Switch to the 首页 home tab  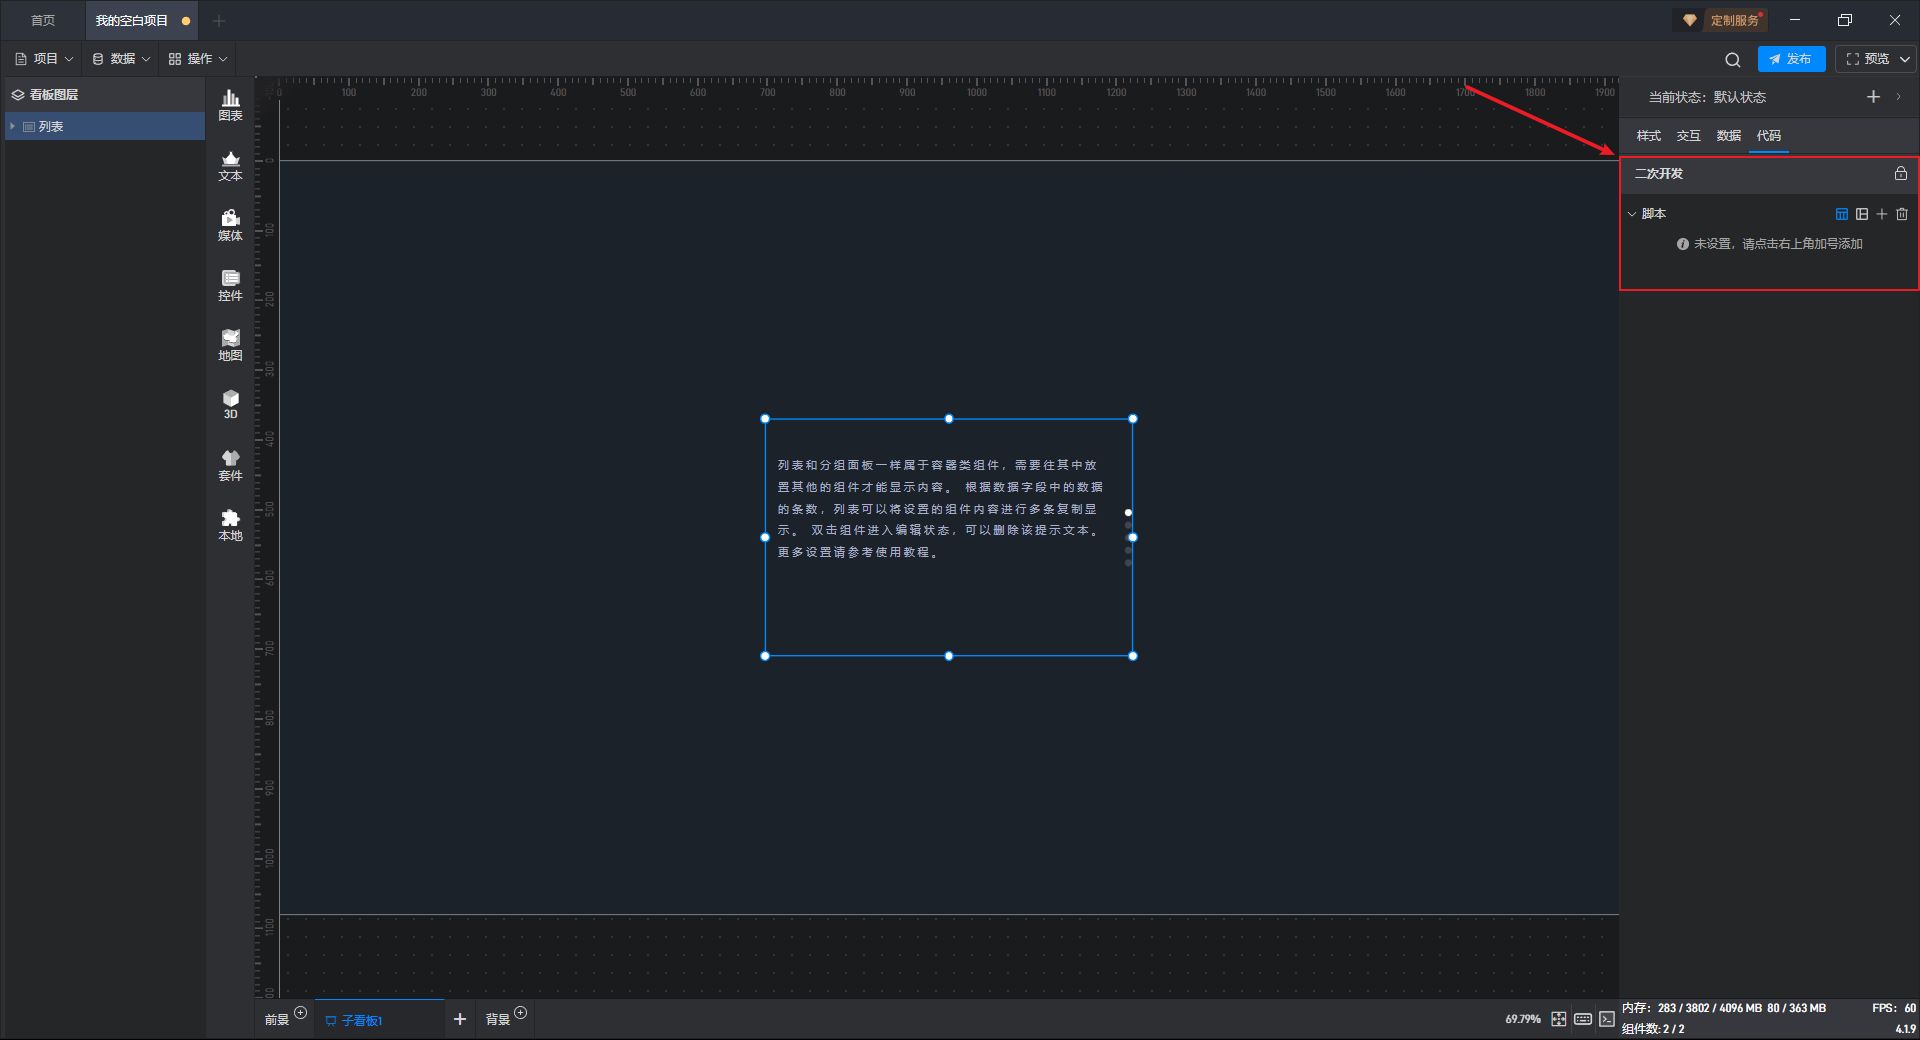pos(43,20)
